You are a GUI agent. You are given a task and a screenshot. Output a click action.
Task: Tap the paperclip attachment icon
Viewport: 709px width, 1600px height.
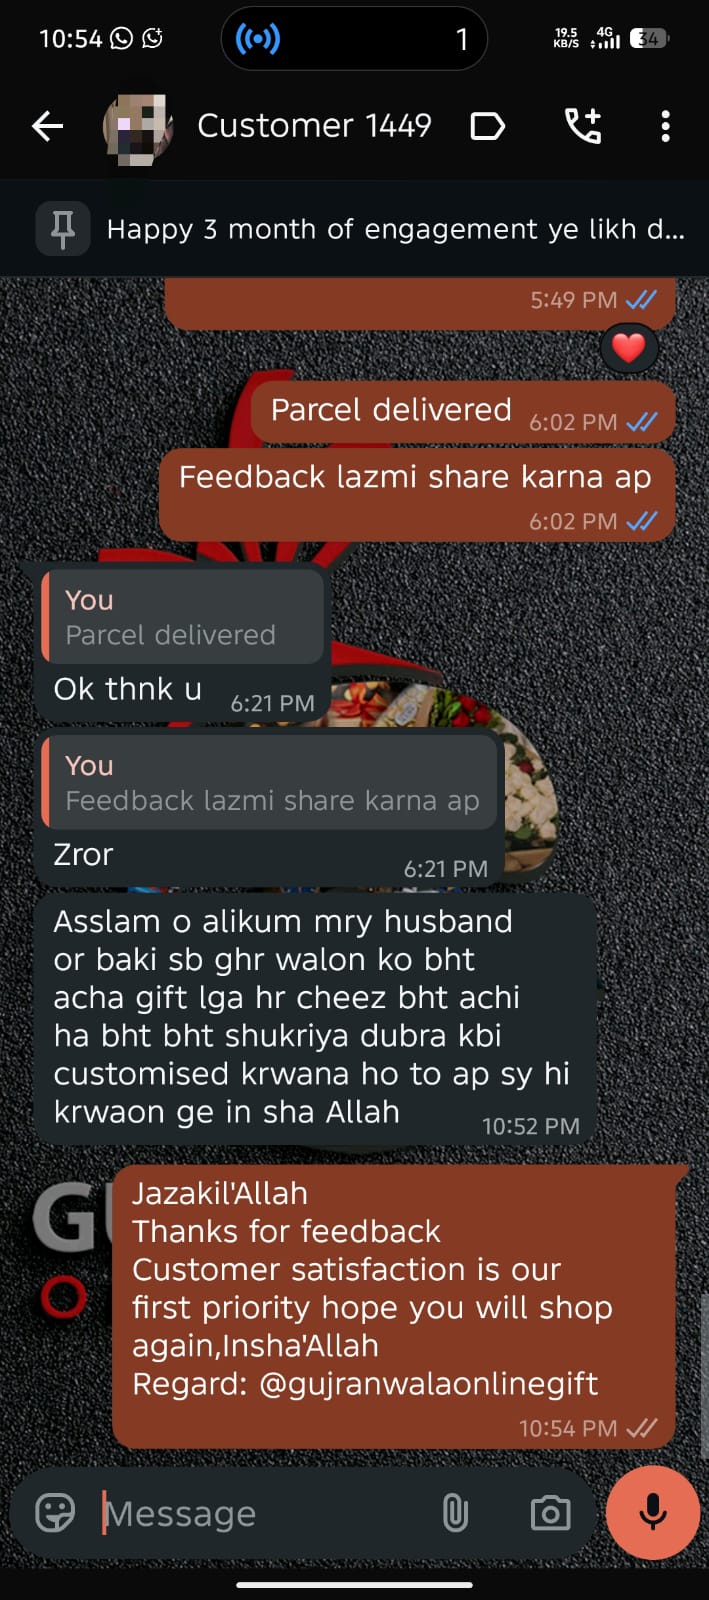tap(455, 1513)
